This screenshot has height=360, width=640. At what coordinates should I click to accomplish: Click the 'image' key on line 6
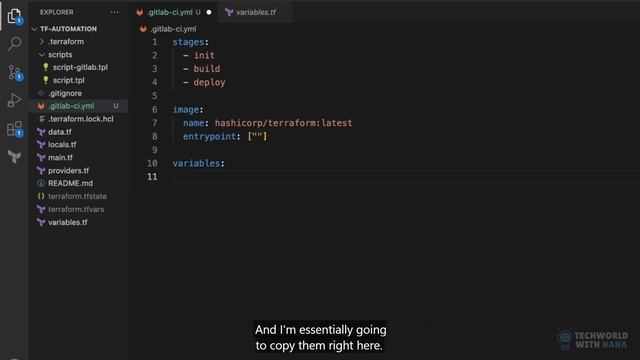pos(186,109)
